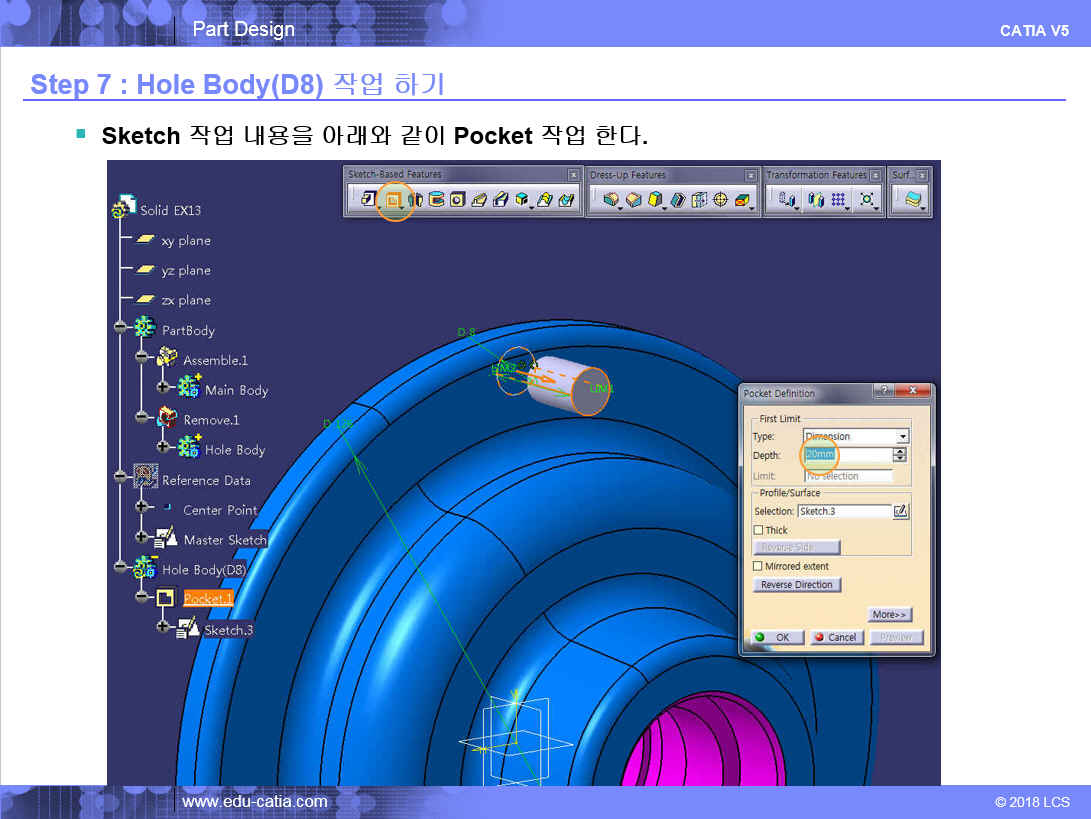Select the Chamfer tool icon
Viewport: 1091px width, 819px height.
point(633,200)
